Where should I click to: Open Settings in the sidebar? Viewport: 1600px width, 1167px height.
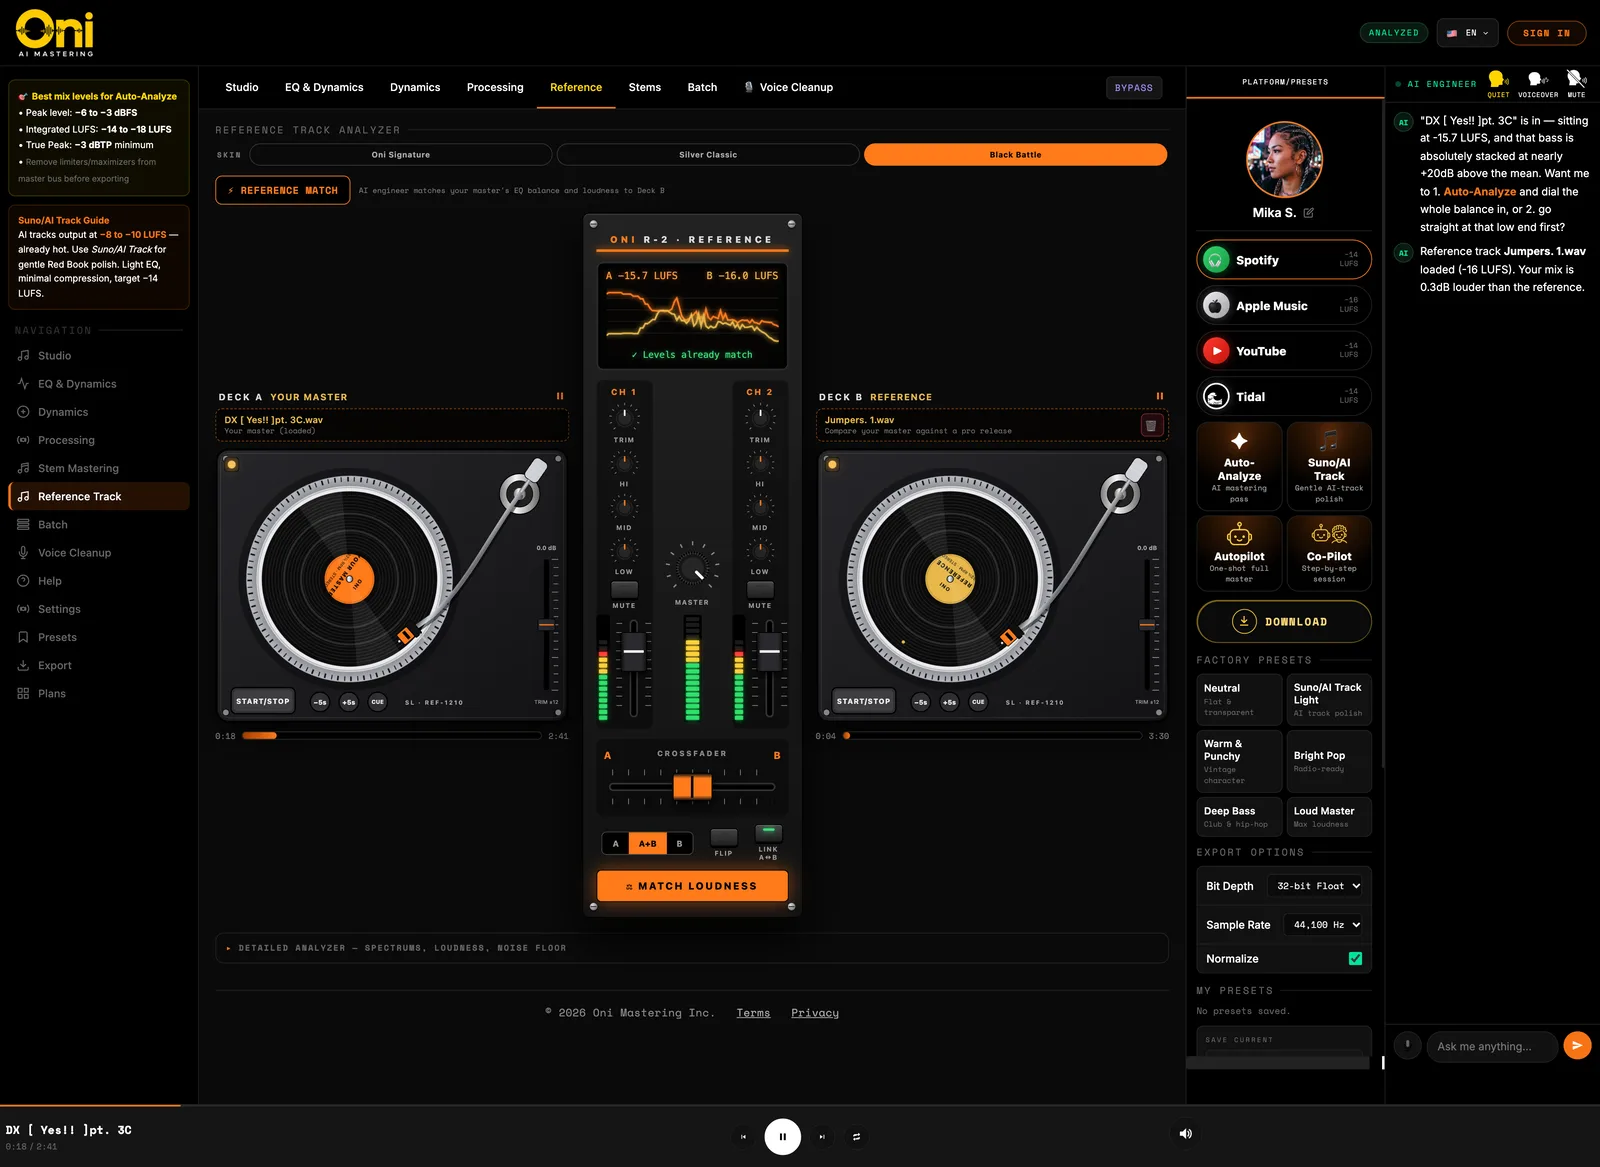tap(99, 609)
